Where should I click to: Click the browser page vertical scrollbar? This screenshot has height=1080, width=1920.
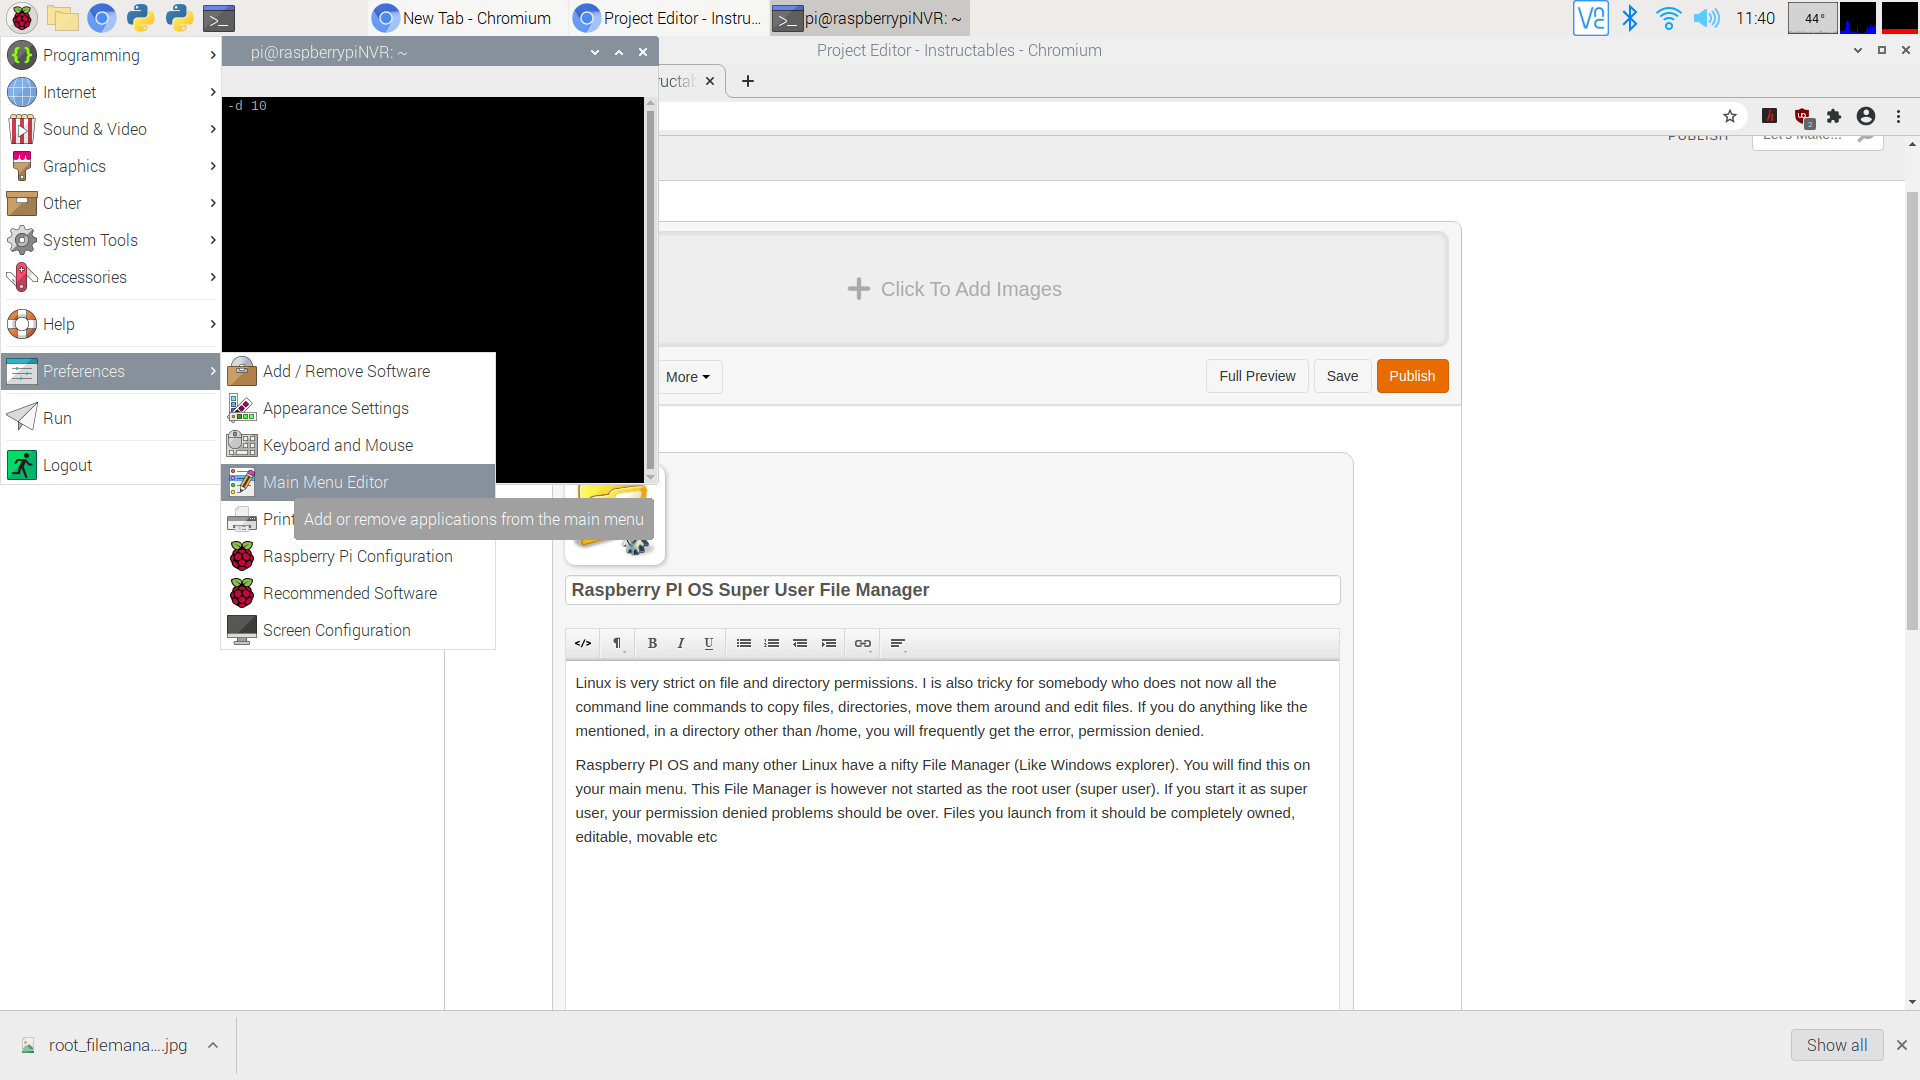coord(1912,410)
